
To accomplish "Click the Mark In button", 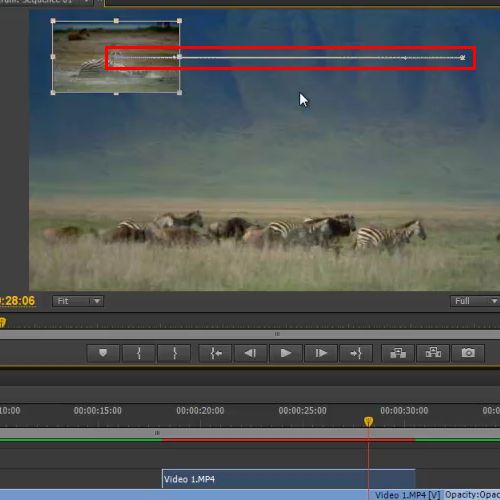I will click(139, 353).
